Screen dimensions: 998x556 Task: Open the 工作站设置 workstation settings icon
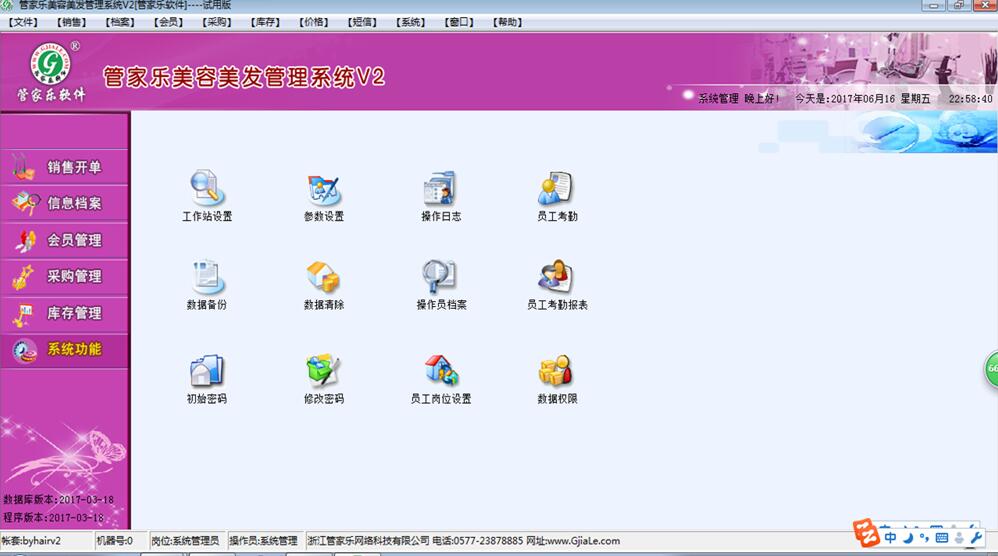207,188
